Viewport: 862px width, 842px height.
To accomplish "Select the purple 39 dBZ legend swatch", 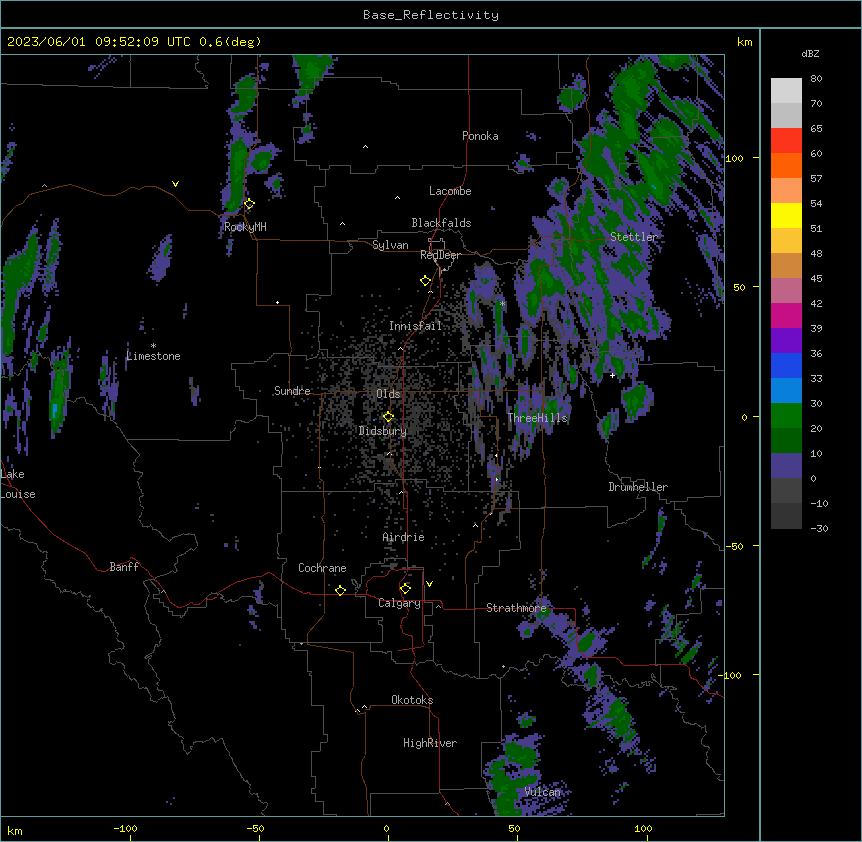I will (786, 341).
